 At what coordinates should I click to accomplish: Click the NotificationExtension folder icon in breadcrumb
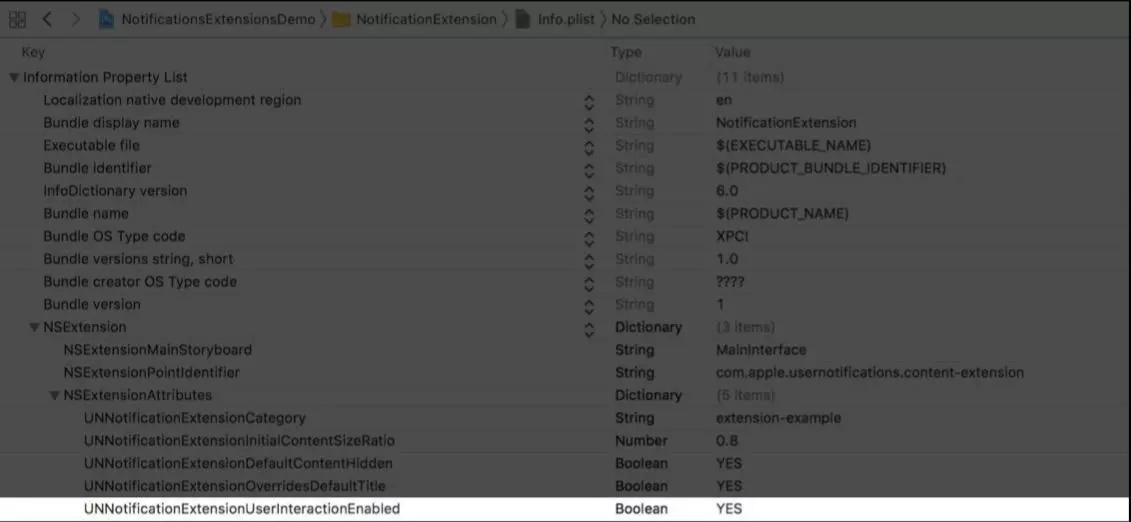point(342,20)
